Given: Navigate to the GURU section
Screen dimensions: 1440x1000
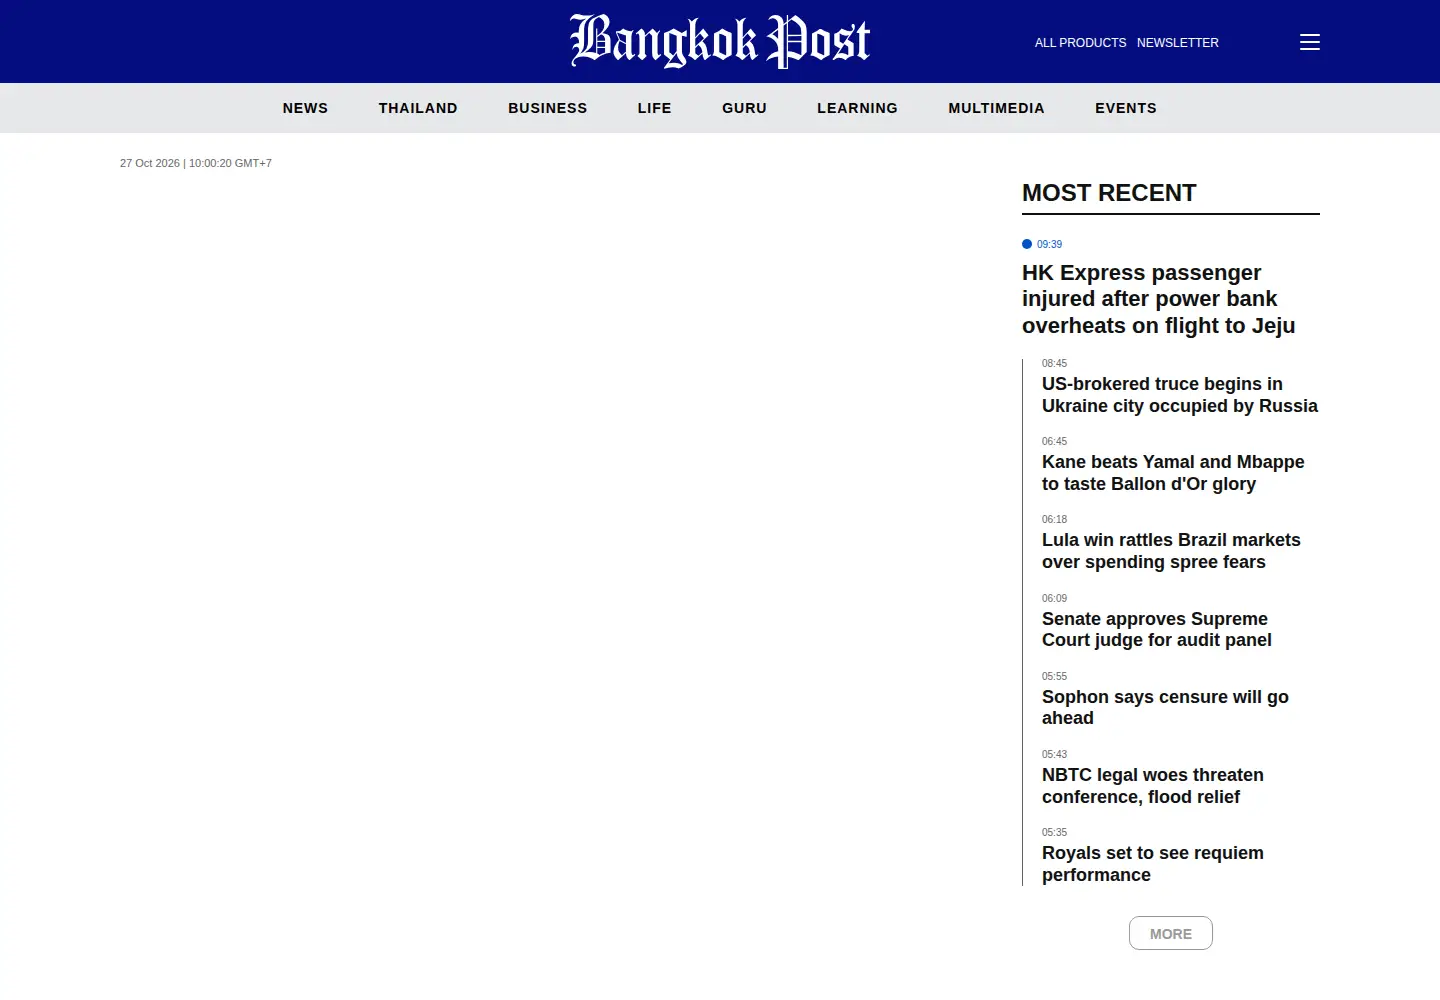Looking at the screenshot, I should 745,108.
